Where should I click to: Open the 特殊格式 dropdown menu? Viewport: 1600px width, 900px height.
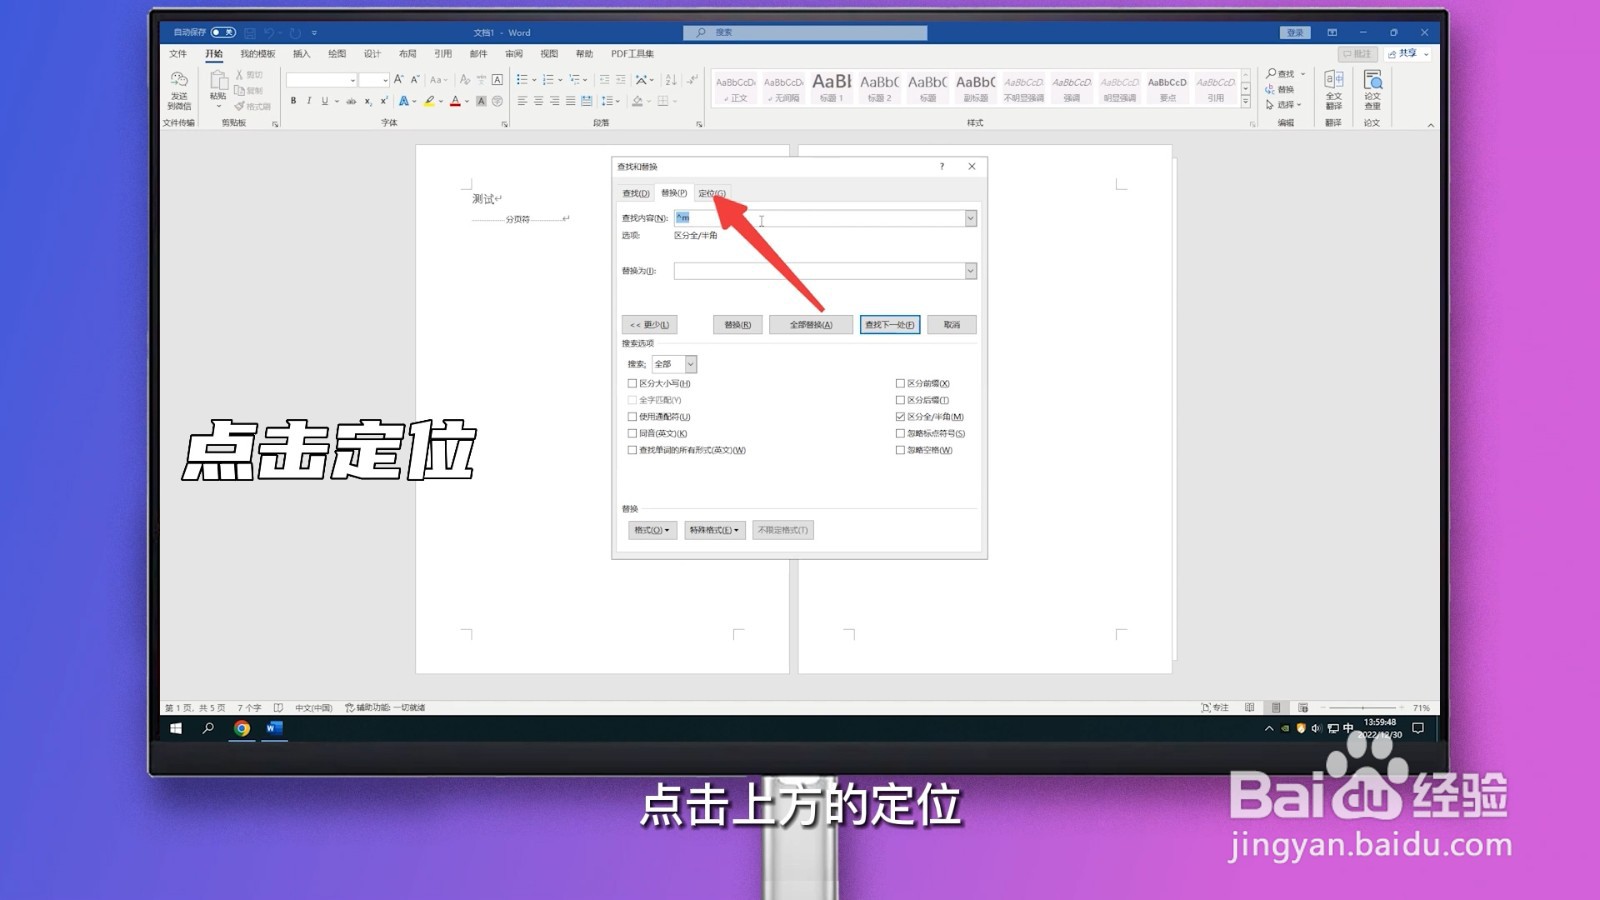(714, 530)
